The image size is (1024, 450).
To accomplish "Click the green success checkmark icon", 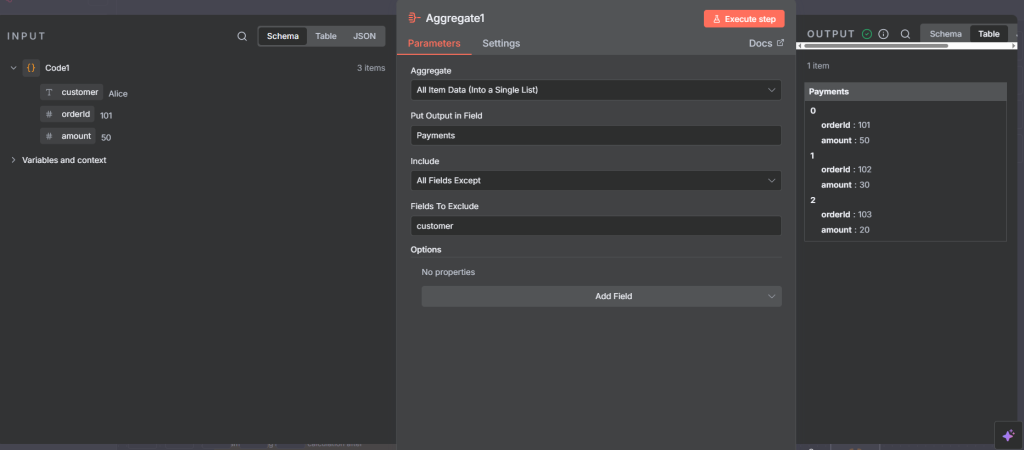I will (x=867, y=34).
